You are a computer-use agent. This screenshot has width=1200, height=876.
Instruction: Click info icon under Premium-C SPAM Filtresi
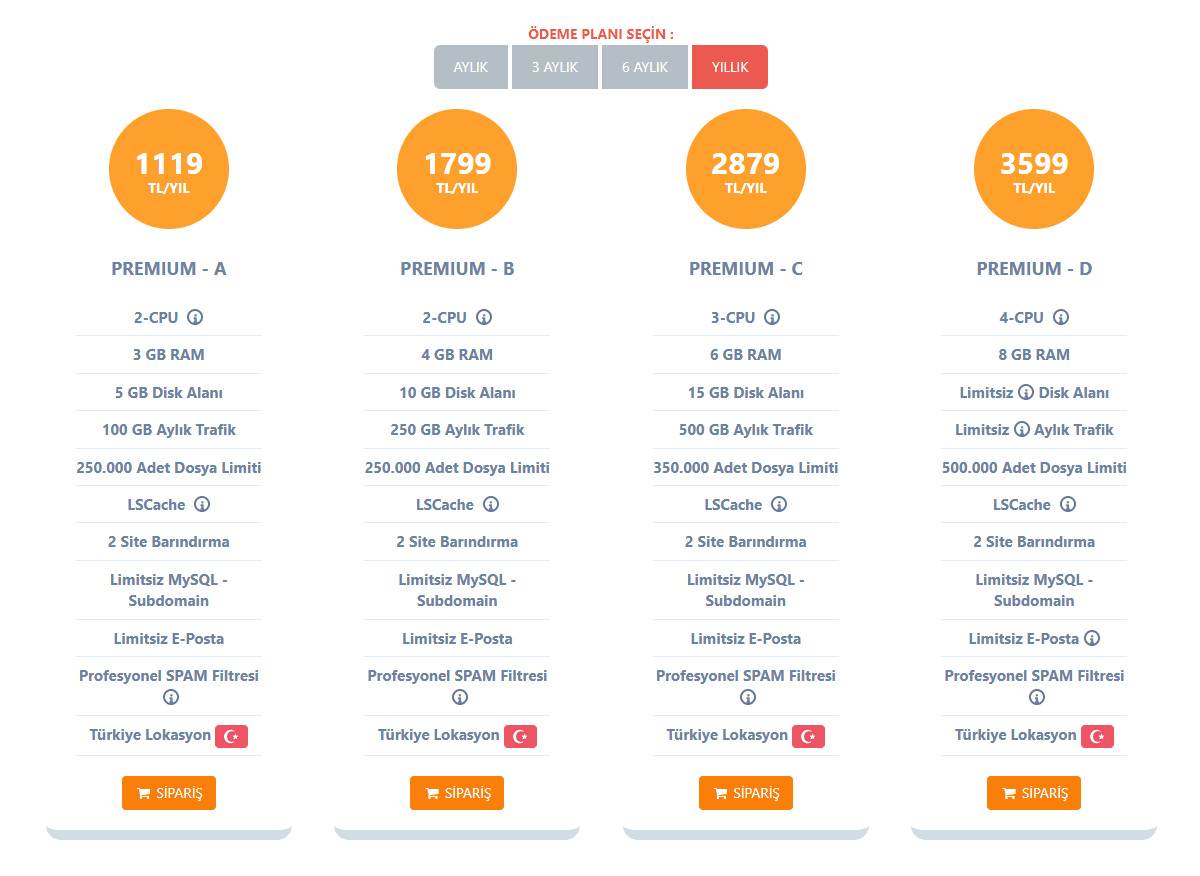[747, 697]
